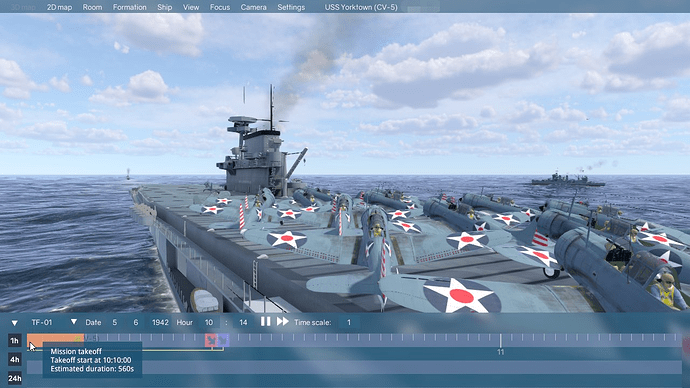This screenshot has height=388, width=690.
Task: Open the TF-01 task force dropdown
Action: point(73,322)
